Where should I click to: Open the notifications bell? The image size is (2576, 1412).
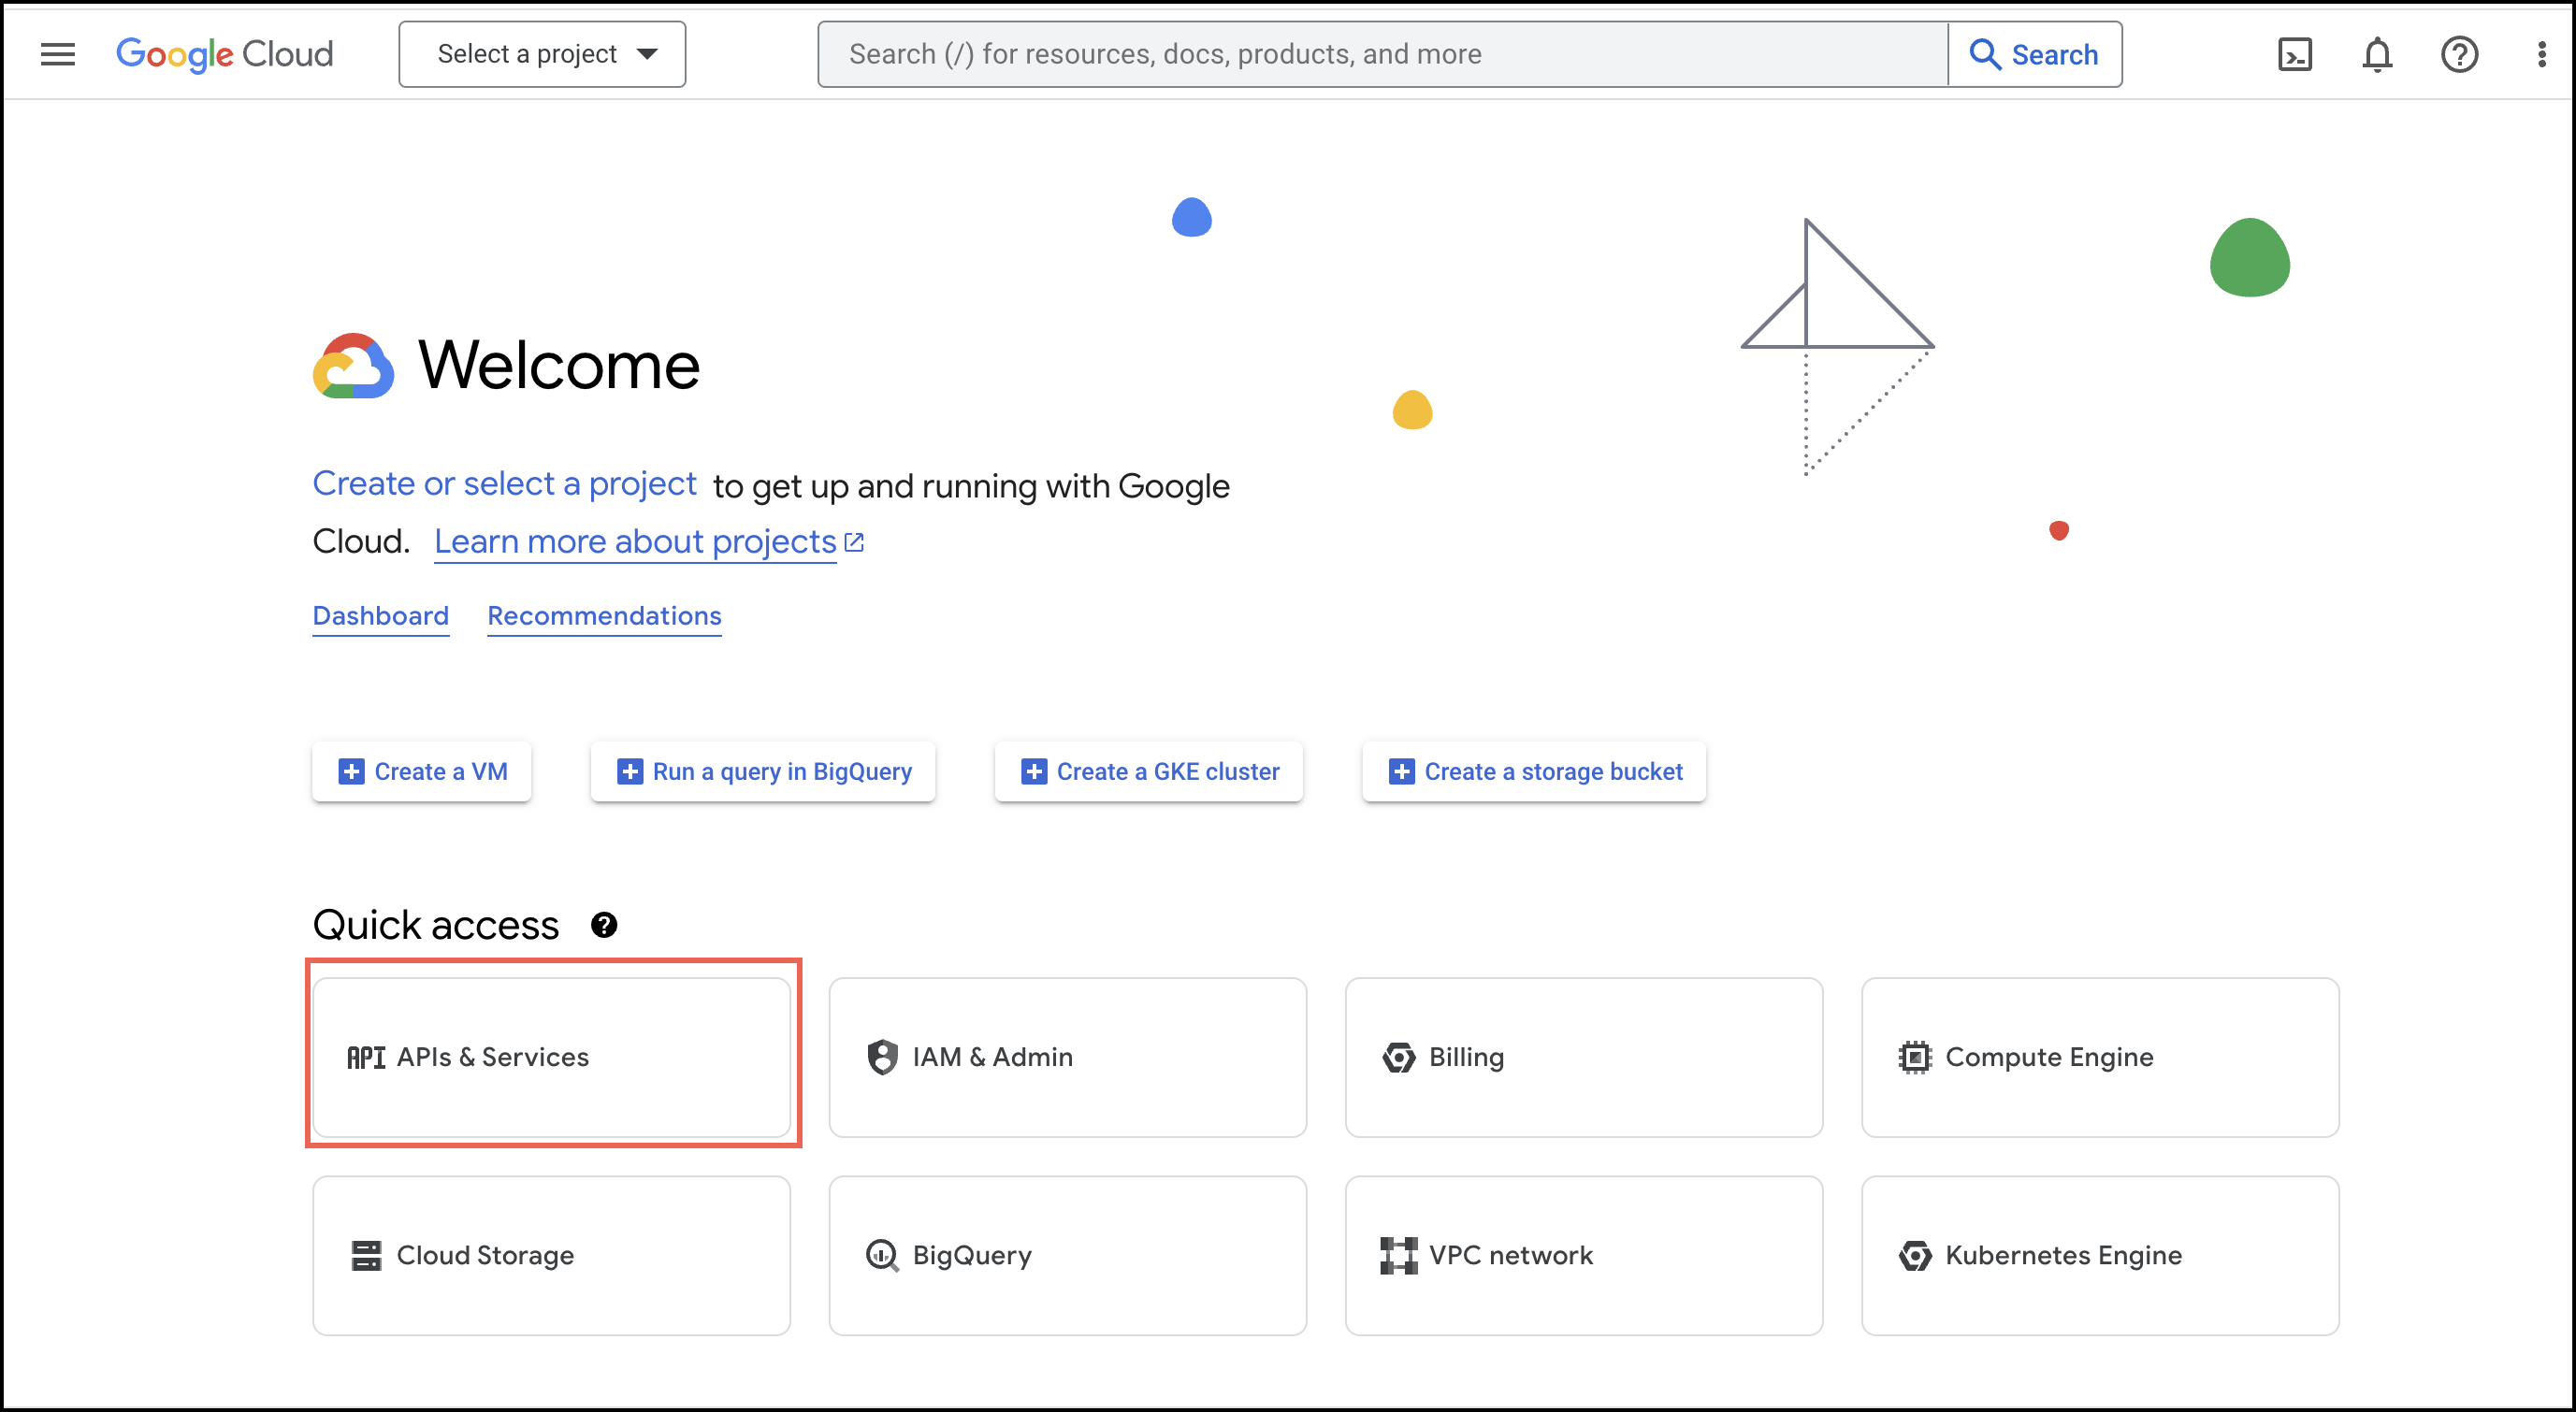point(2377,54)
